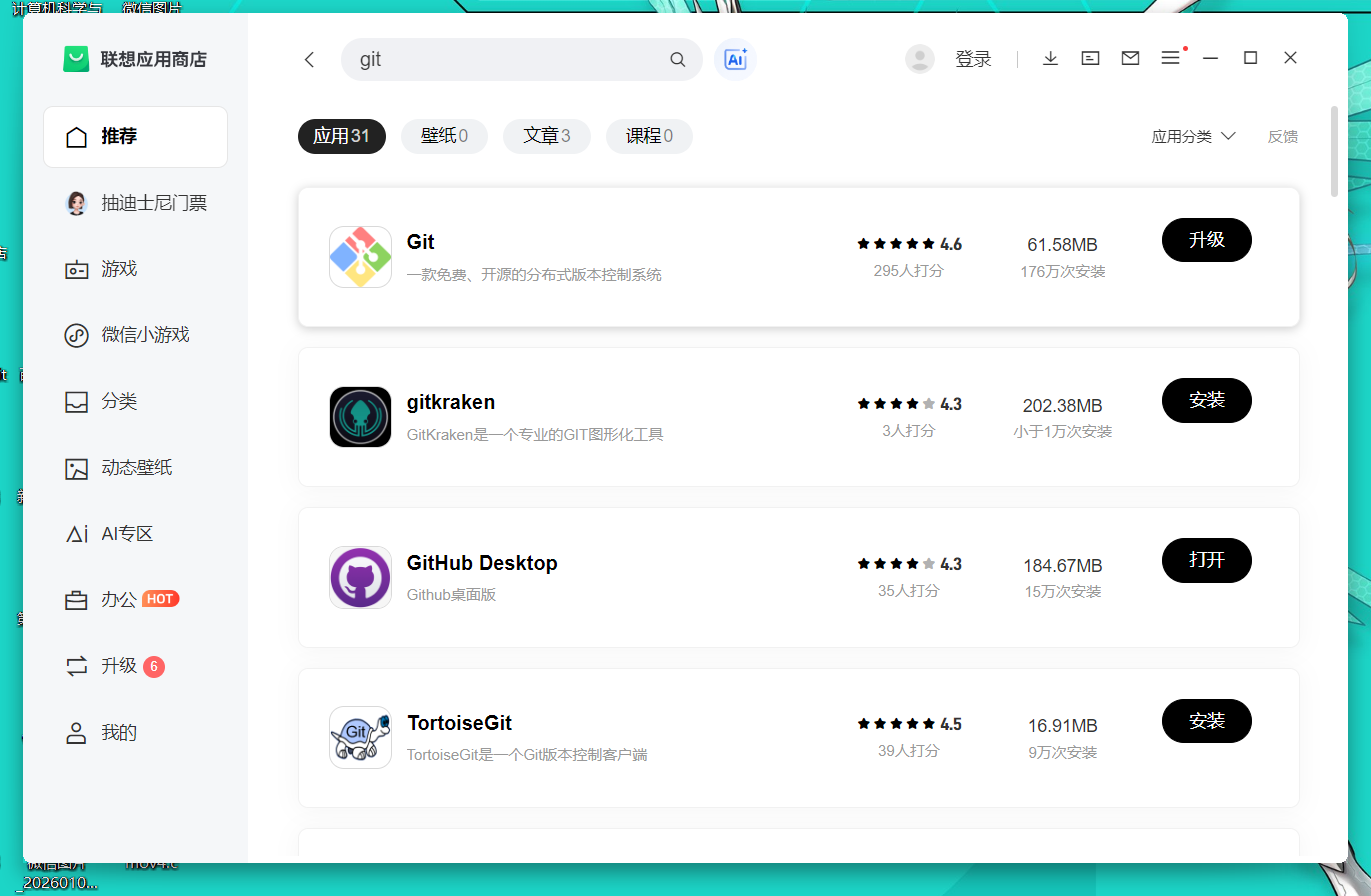Select the 应用 31 tab
The width and height of the screenshot is (1371, 896).
pyautogui.click(x=342, y=136)
